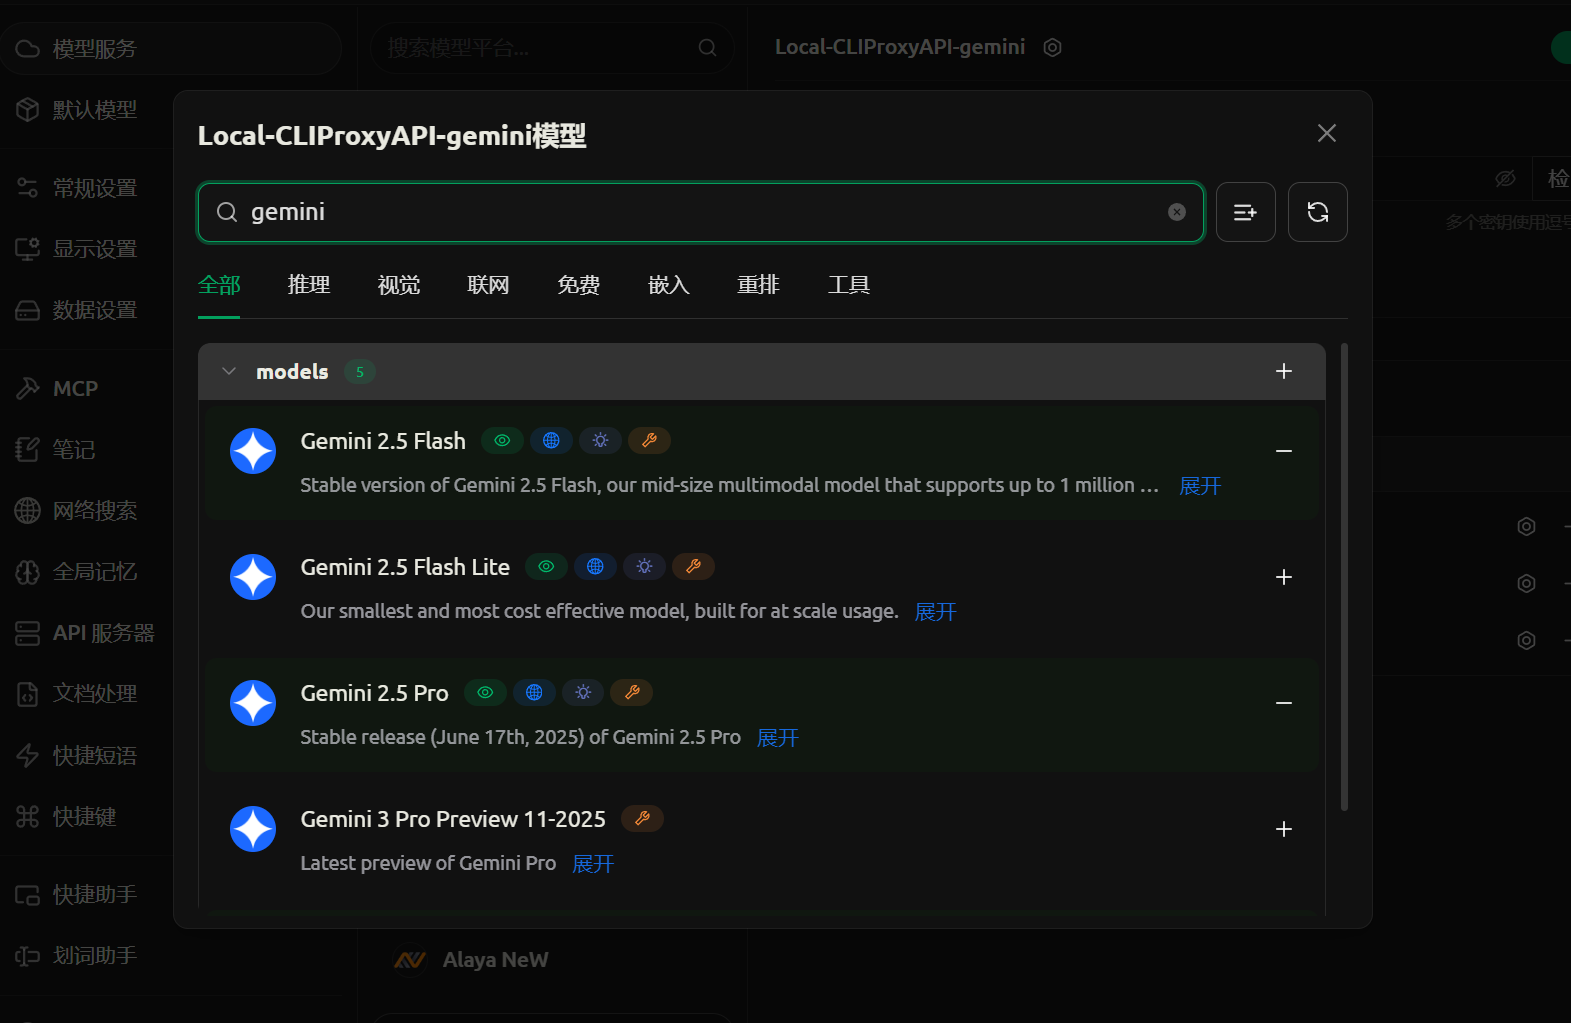Refresh the model list
The width and height of the screenshot is (1571, 1023).
point(1317,212)
